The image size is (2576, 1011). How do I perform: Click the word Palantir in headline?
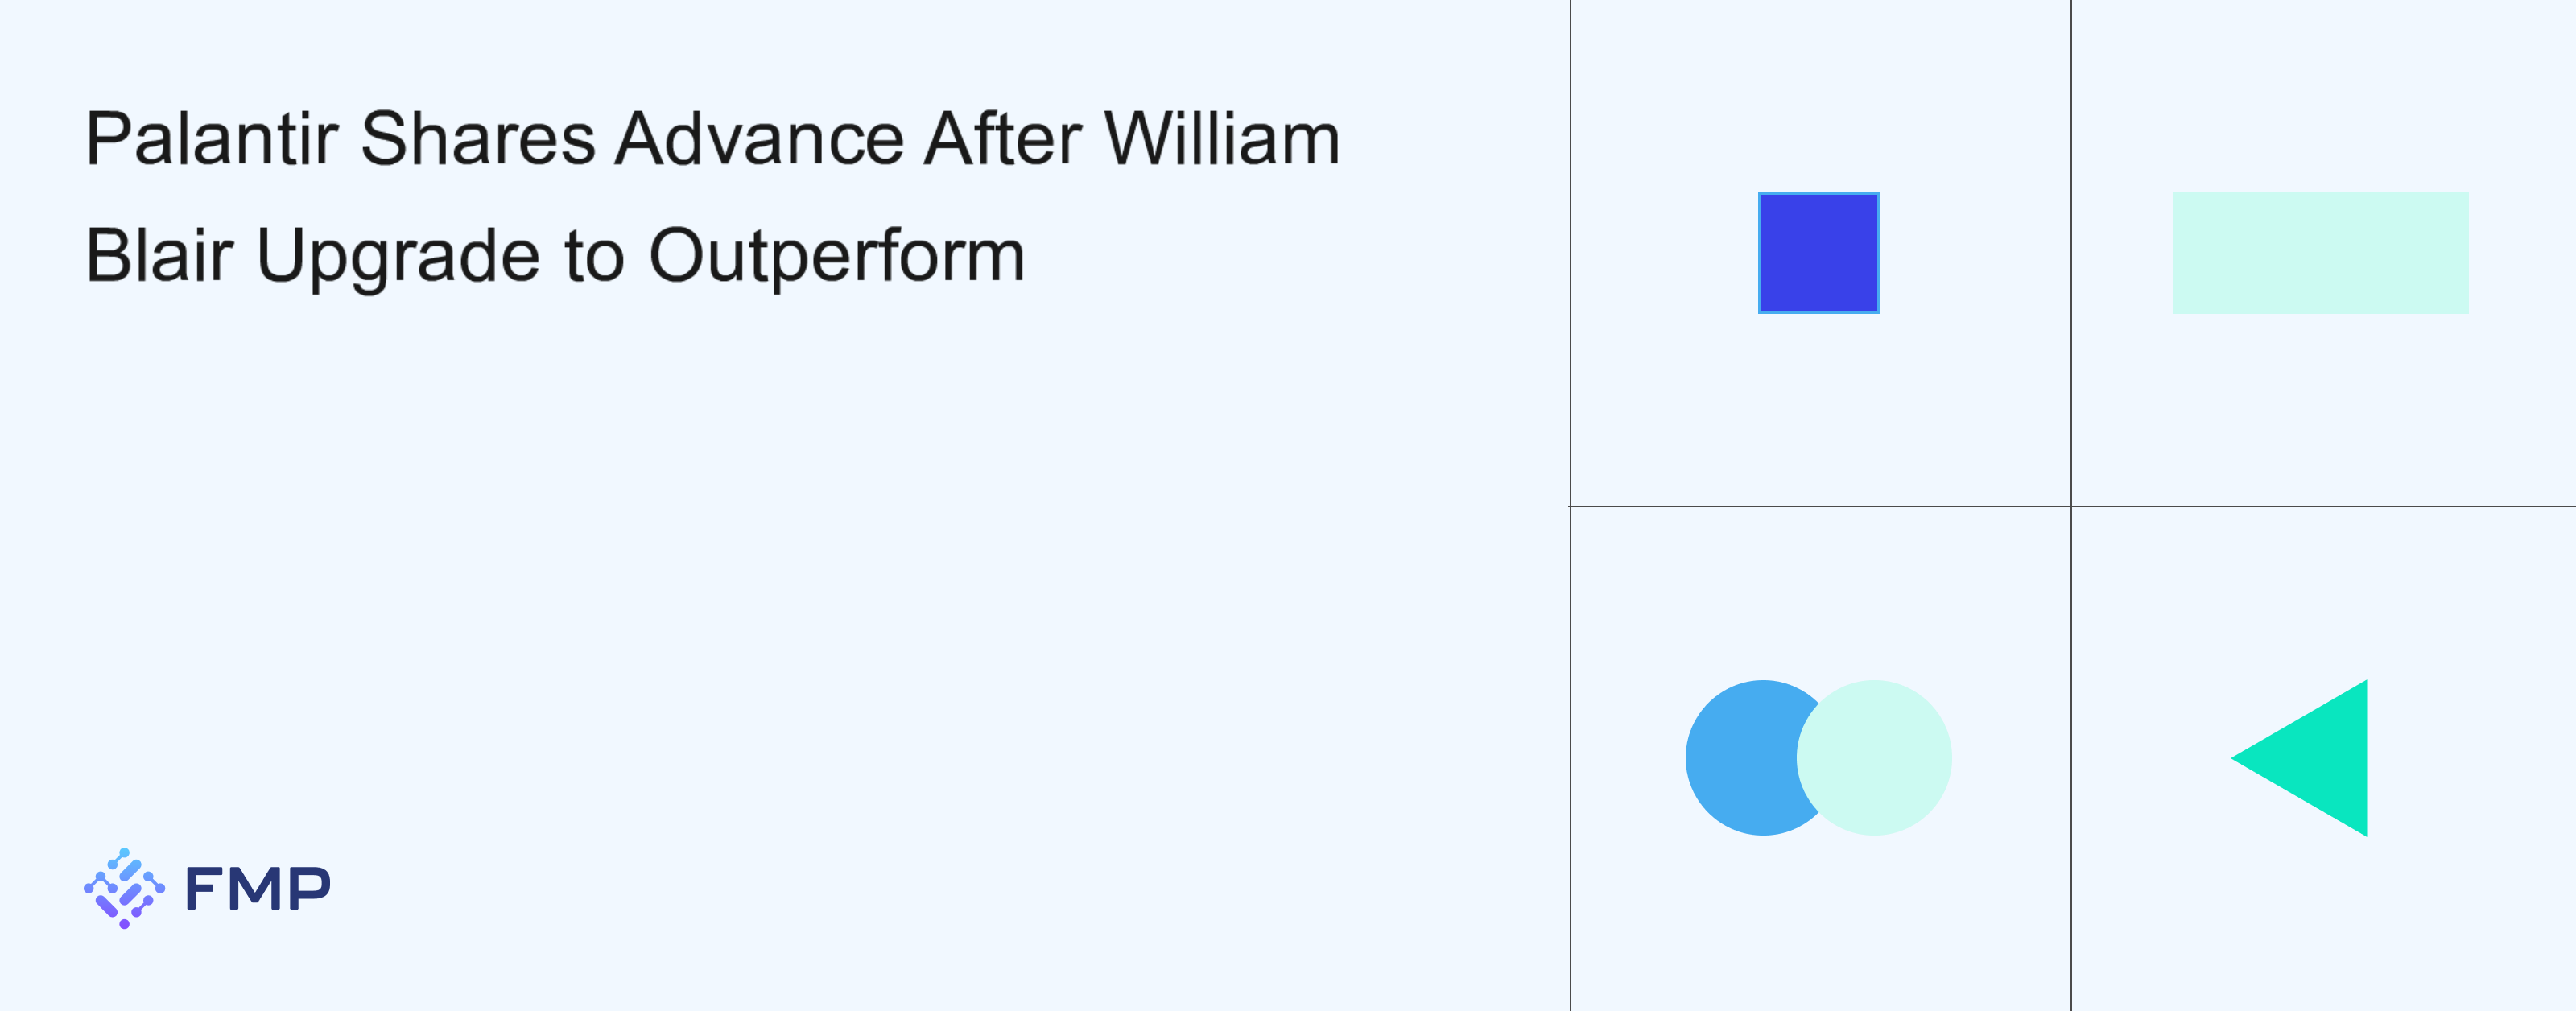(212, 139)
